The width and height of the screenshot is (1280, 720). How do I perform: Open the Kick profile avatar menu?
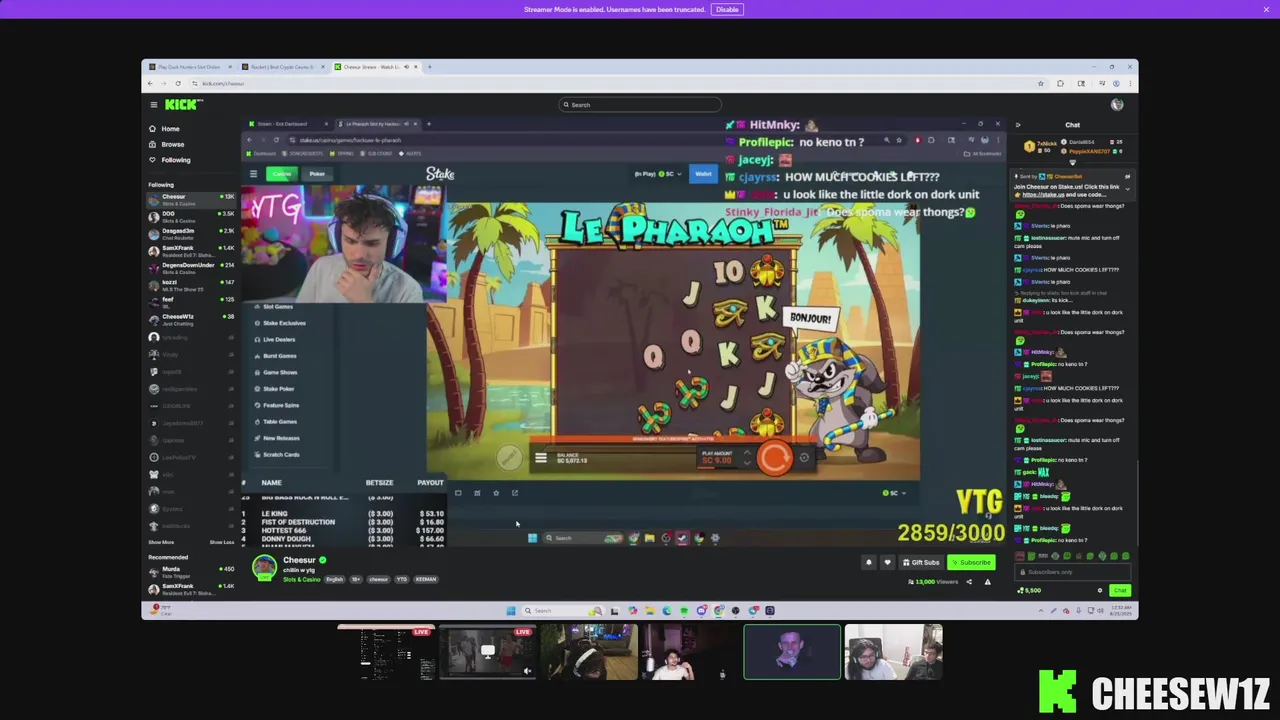[1117, 105]
